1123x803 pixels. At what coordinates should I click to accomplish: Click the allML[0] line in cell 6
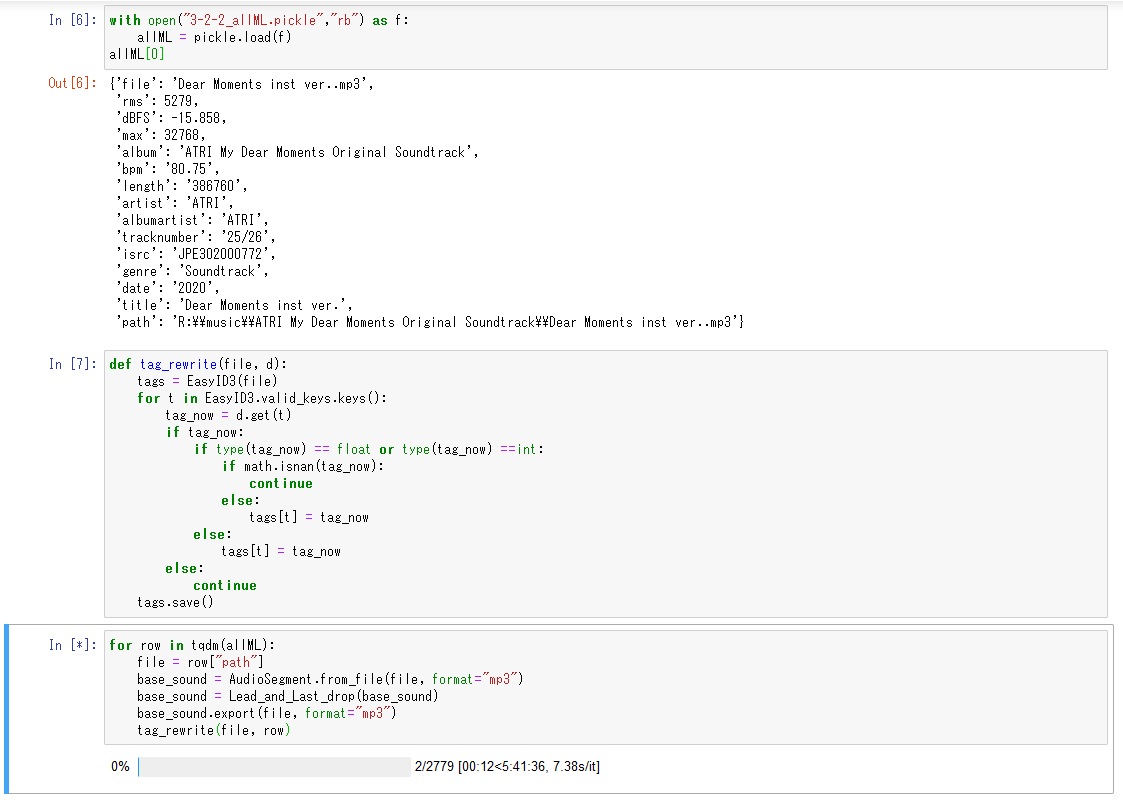pyautogui.click(x=137, y=54)
